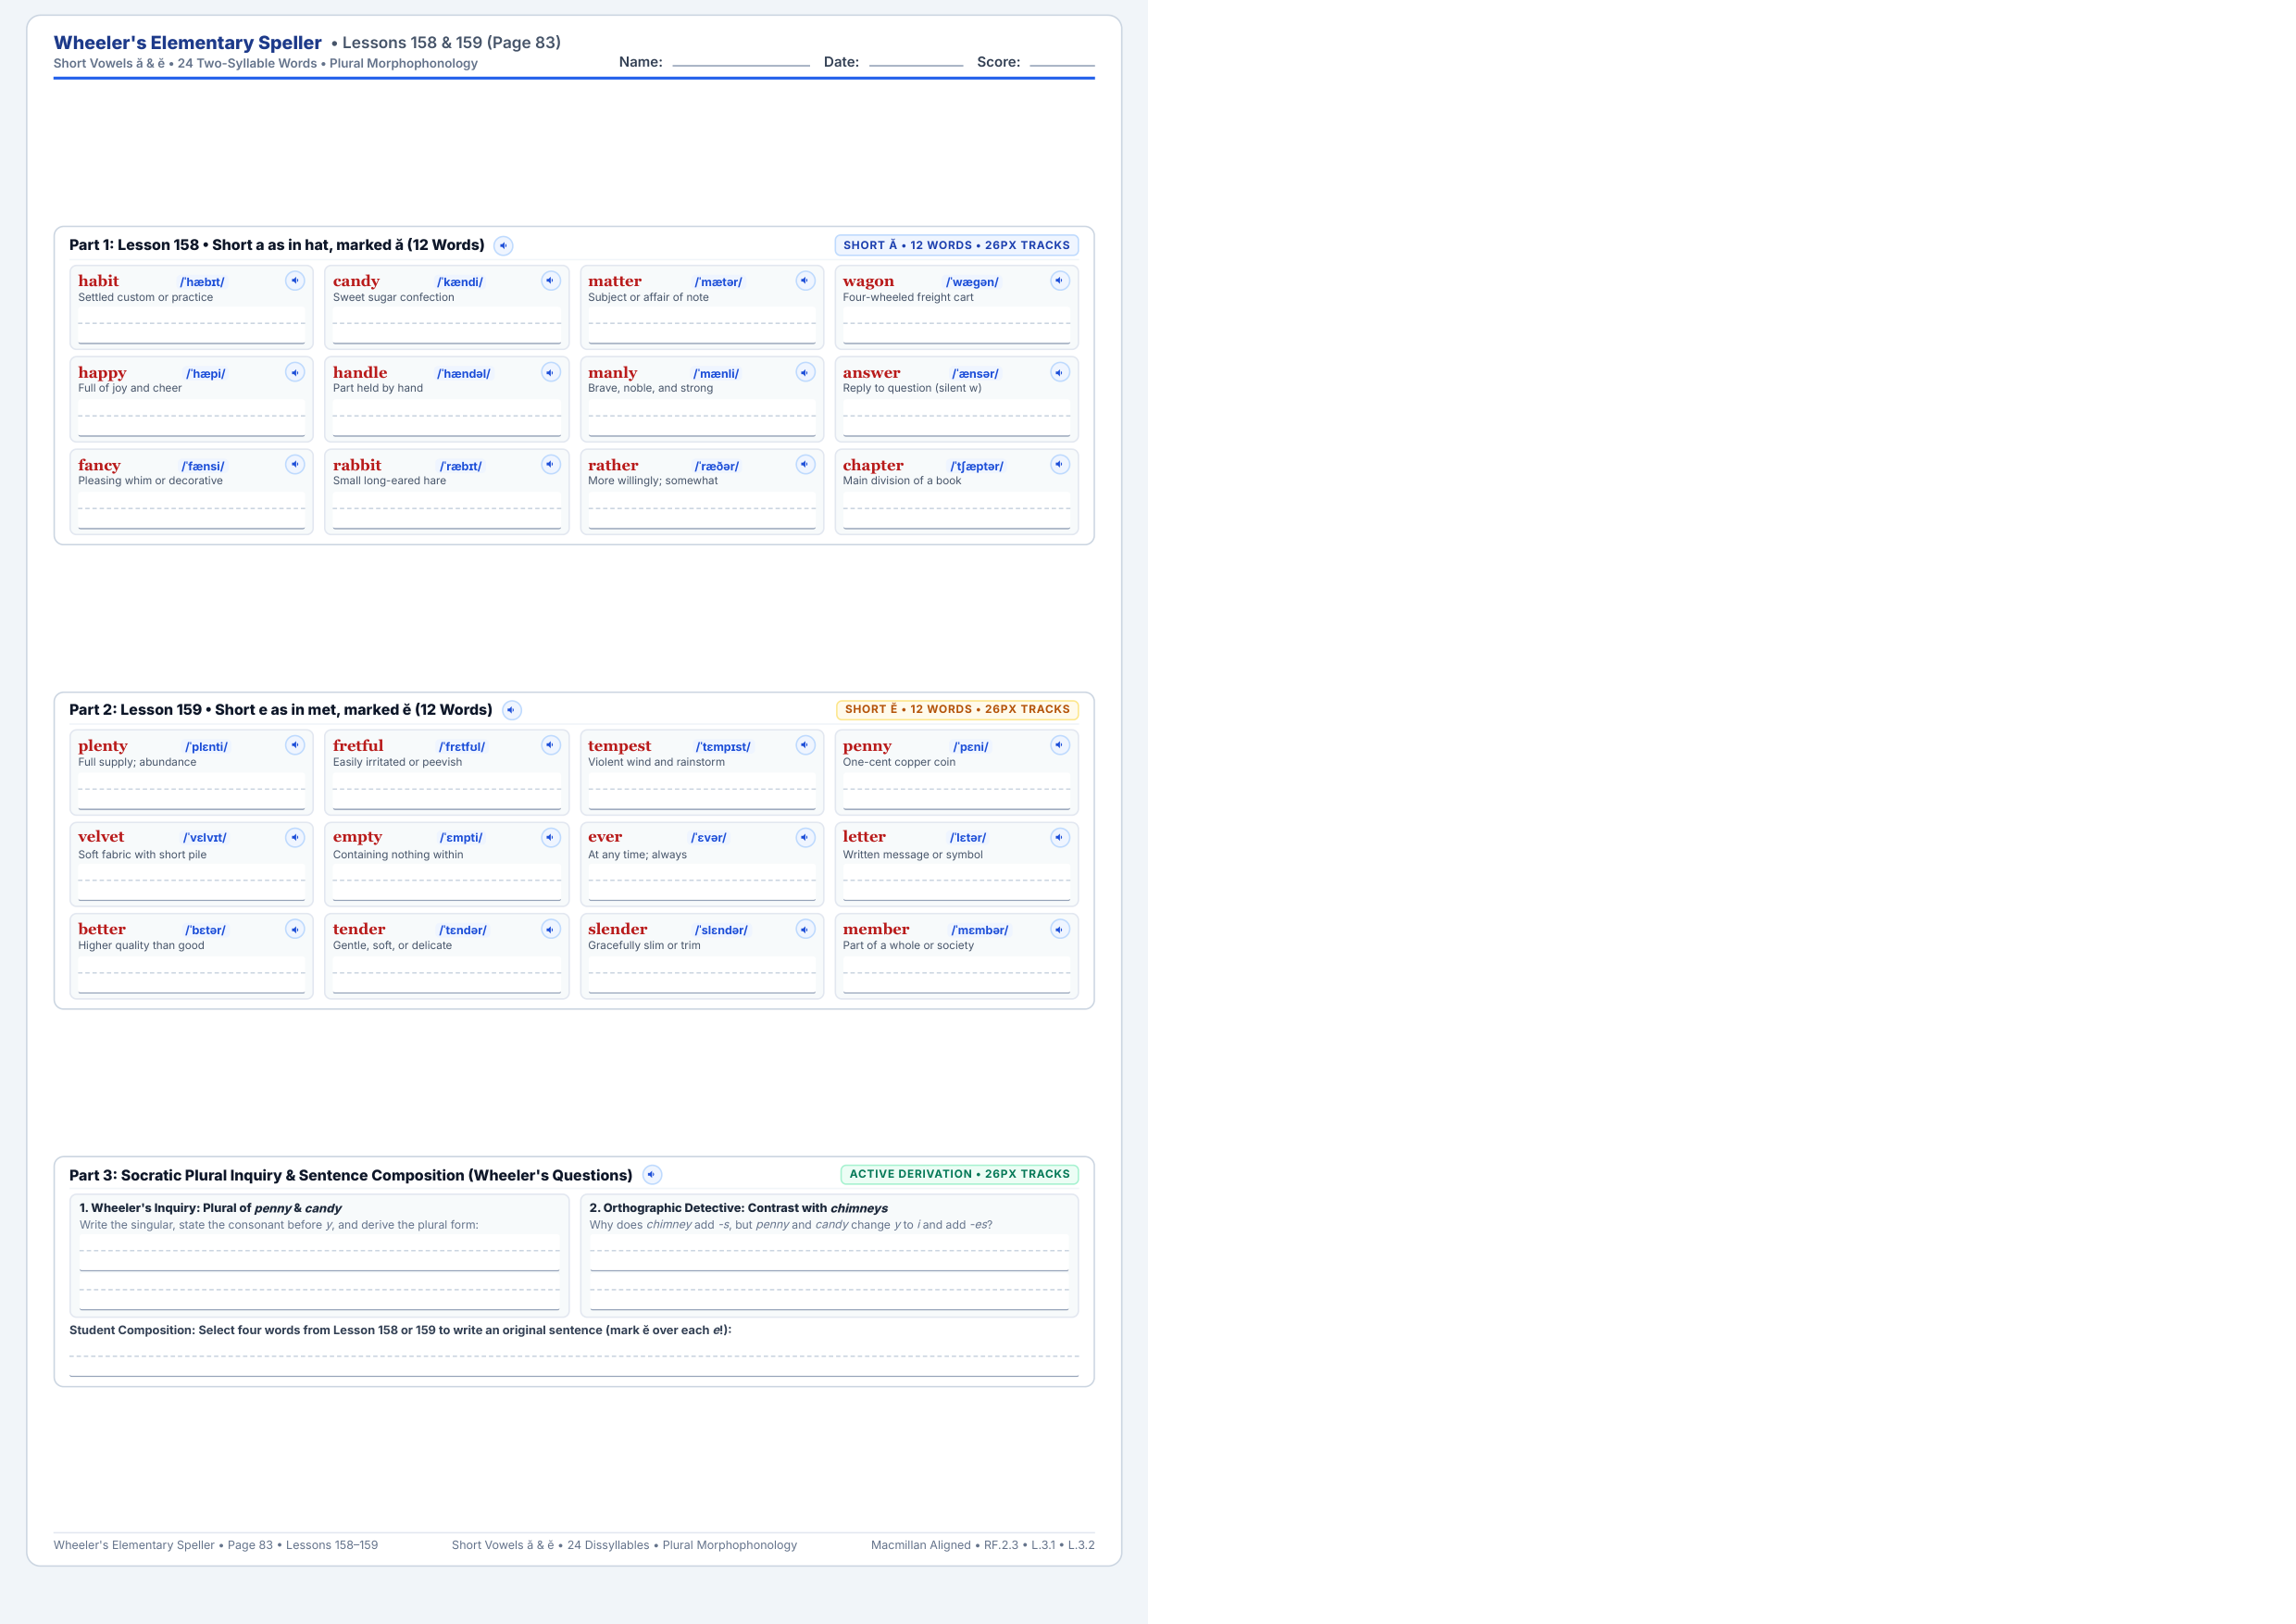This screenshot has width=2296, height=1624.
Task: Click the Name input line
Action: pyautogui.click(x=741, y=60)
